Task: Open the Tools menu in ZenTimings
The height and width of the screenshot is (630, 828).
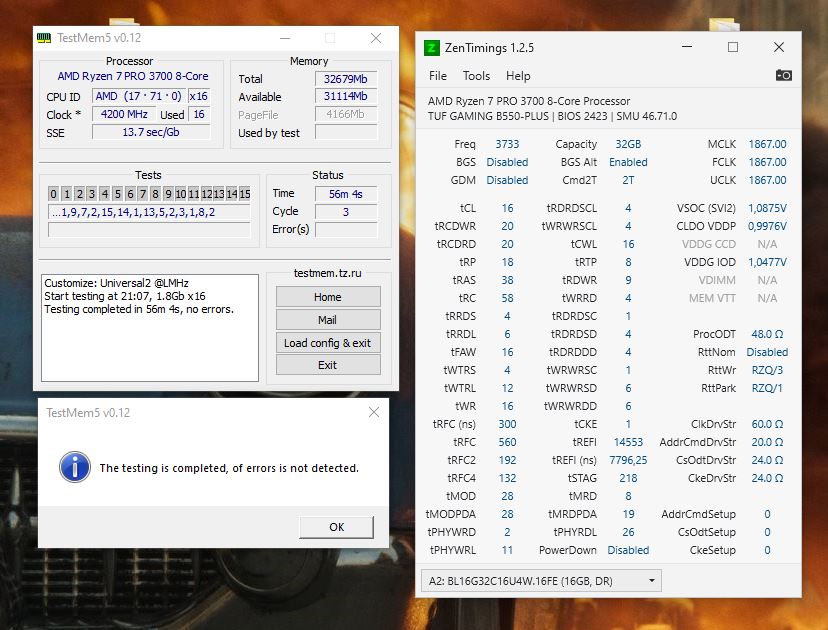Action: (x=476, y=76)
